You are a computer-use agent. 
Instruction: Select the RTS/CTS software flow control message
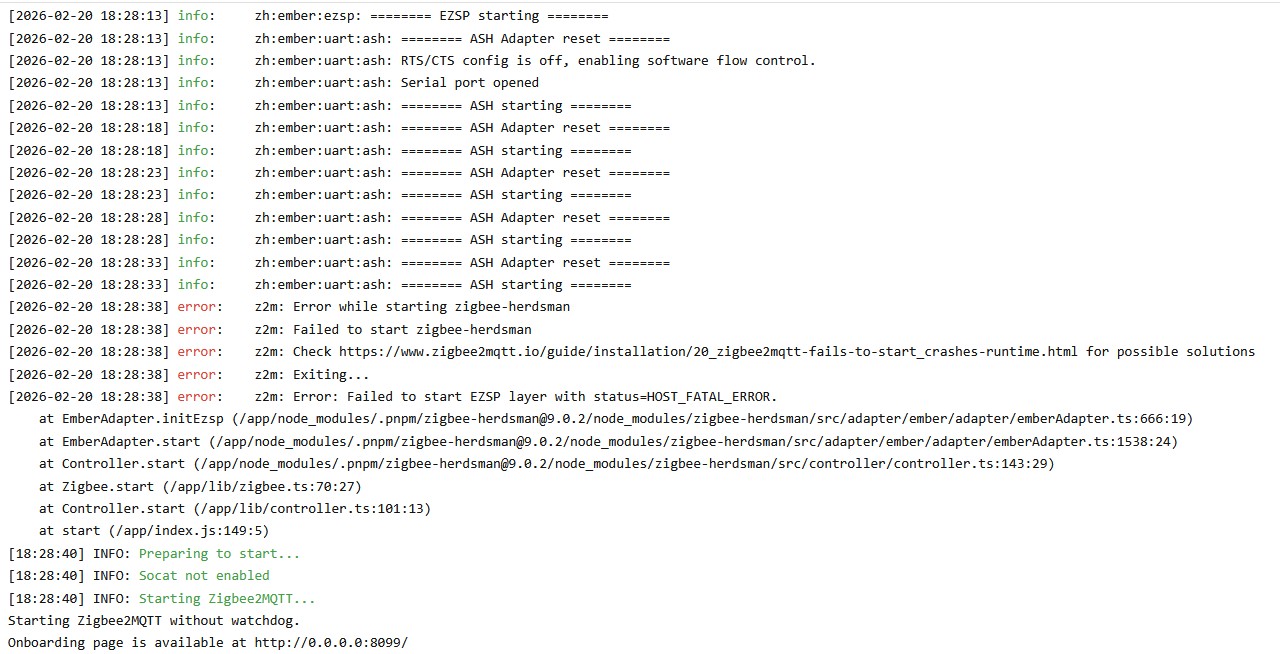coord(608,61)
